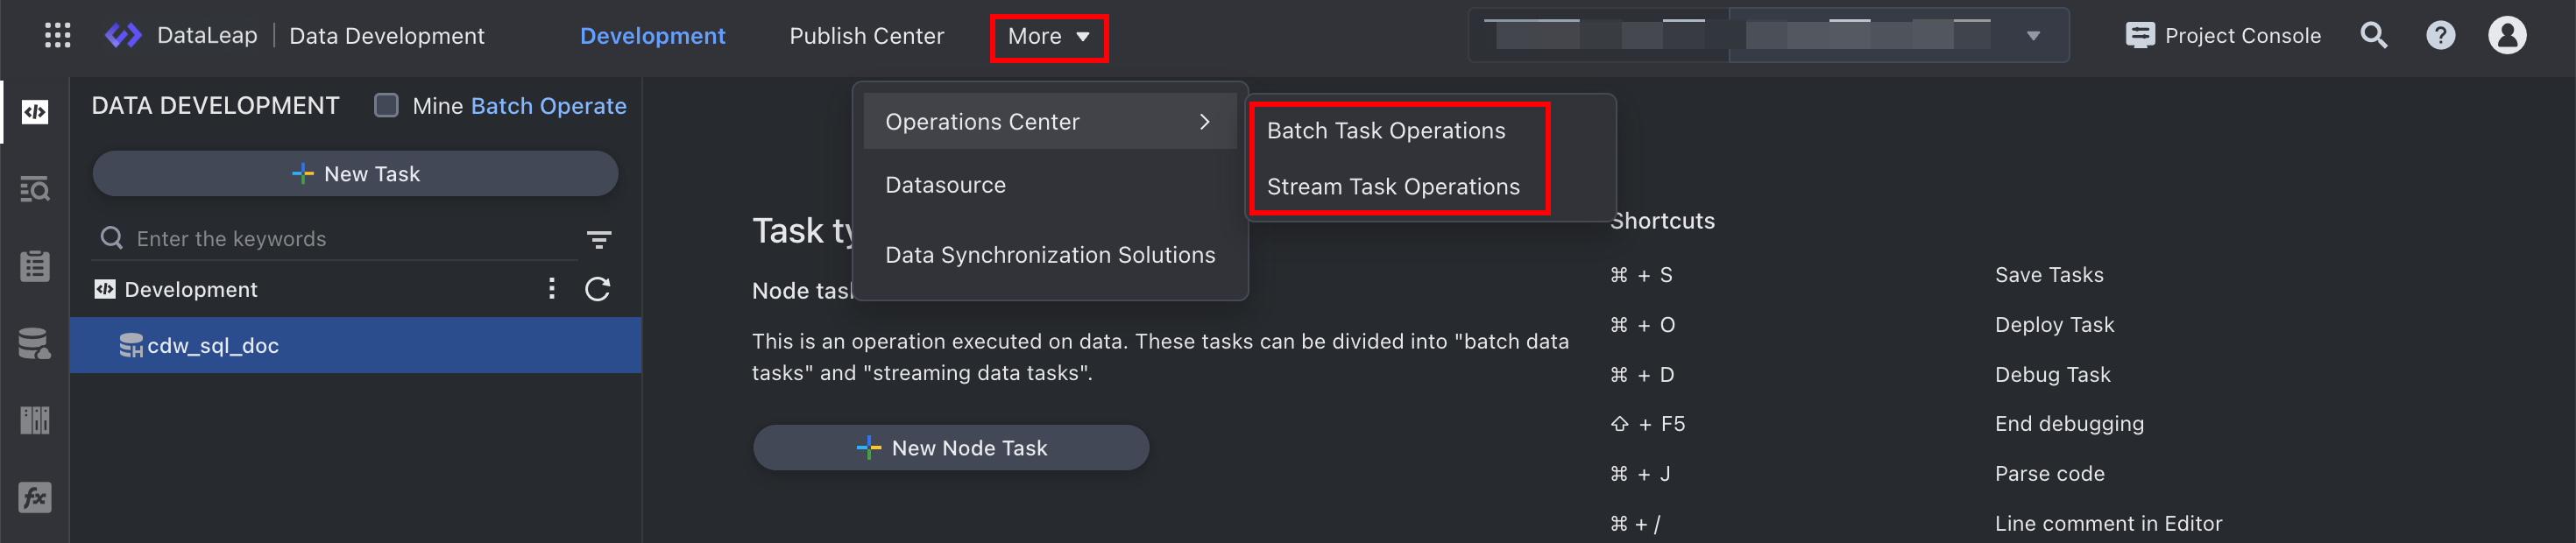Select Datasource from the More menu
Image resolution: width=2576 pixels, height=543 pixels.
pyautogui.click(x=945, y=185)
